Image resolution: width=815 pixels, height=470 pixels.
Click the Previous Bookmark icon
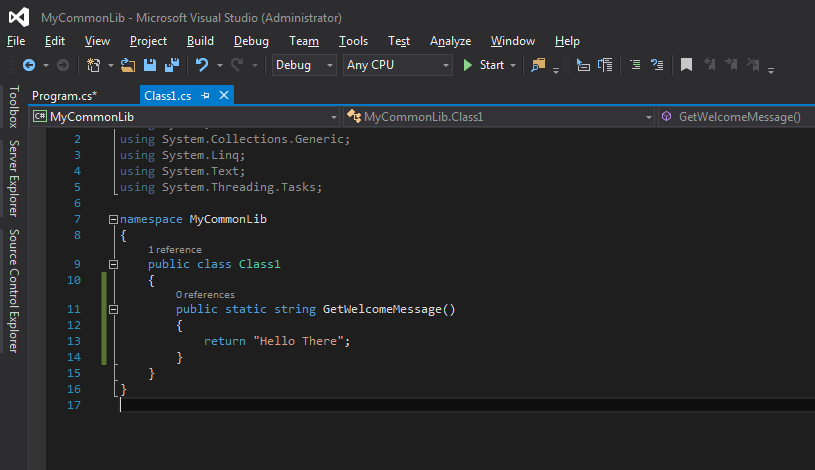709,64
